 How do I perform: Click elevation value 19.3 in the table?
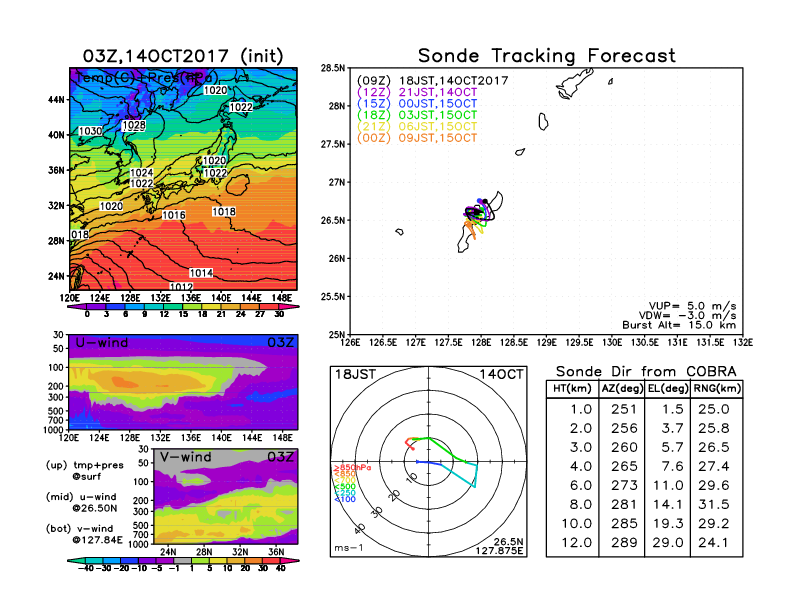tap(668, 524)
